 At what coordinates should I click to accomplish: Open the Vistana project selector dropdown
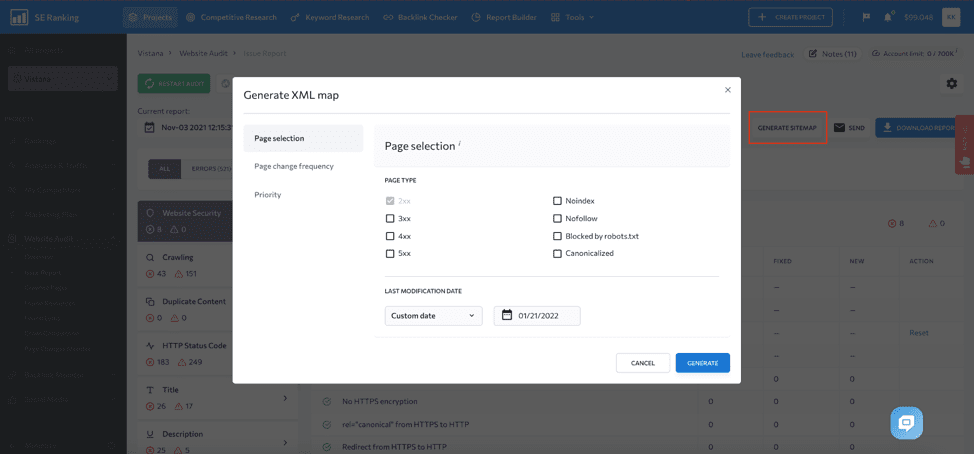coord(63,79)
